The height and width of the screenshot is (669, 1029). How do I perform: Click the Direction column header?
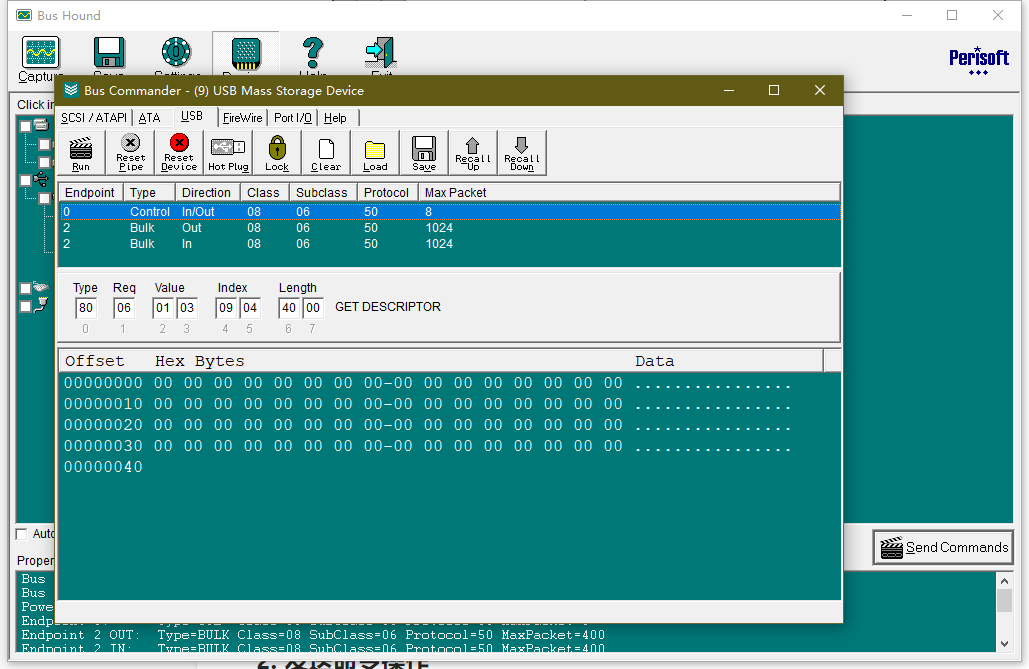point(207,192)
